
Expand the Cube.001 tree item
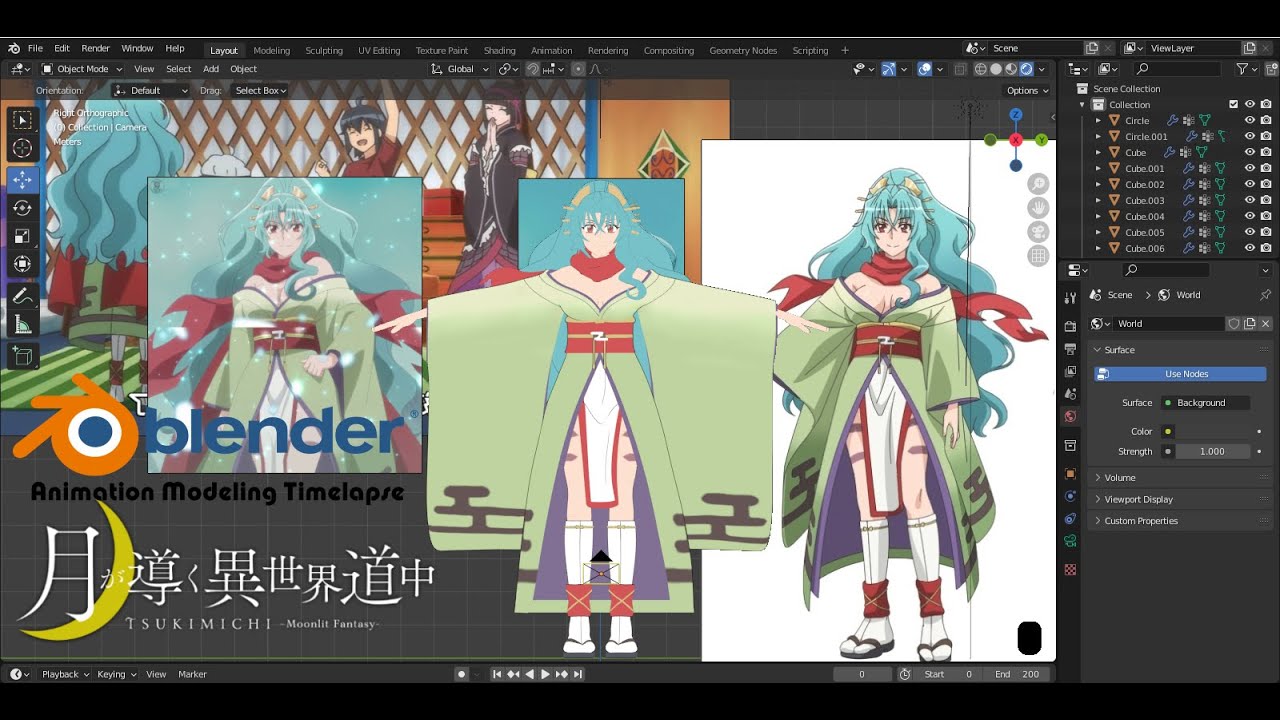click(1098, 168)
